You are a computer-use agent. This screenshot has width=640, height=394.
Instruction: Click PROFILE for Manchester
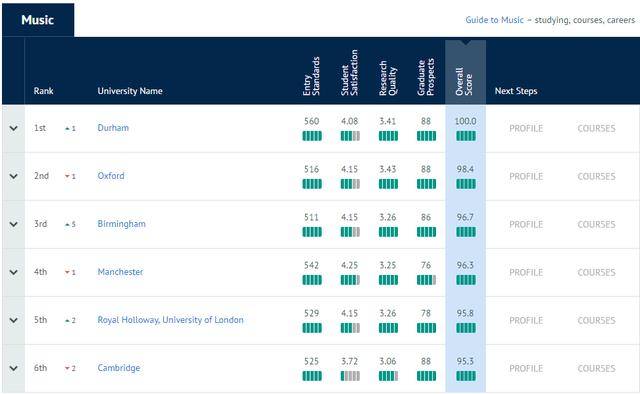coord(526,272)
